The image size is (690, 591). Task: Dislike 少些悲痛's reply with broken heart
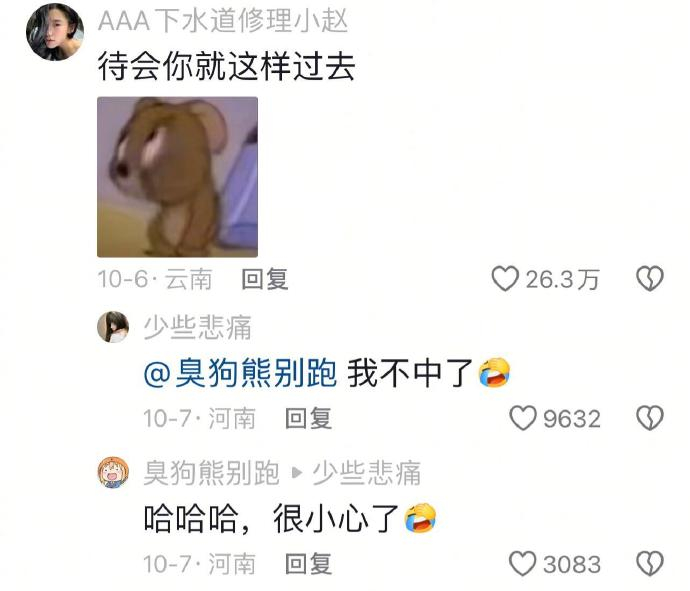650,418
